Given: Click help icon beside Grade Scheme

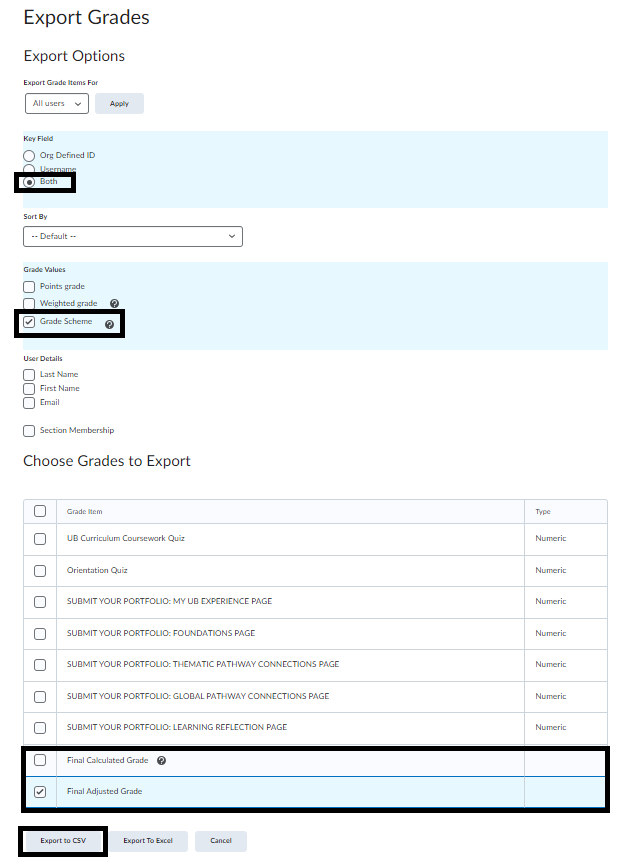Looking at the screenshot, I should [x=109, y=324].
